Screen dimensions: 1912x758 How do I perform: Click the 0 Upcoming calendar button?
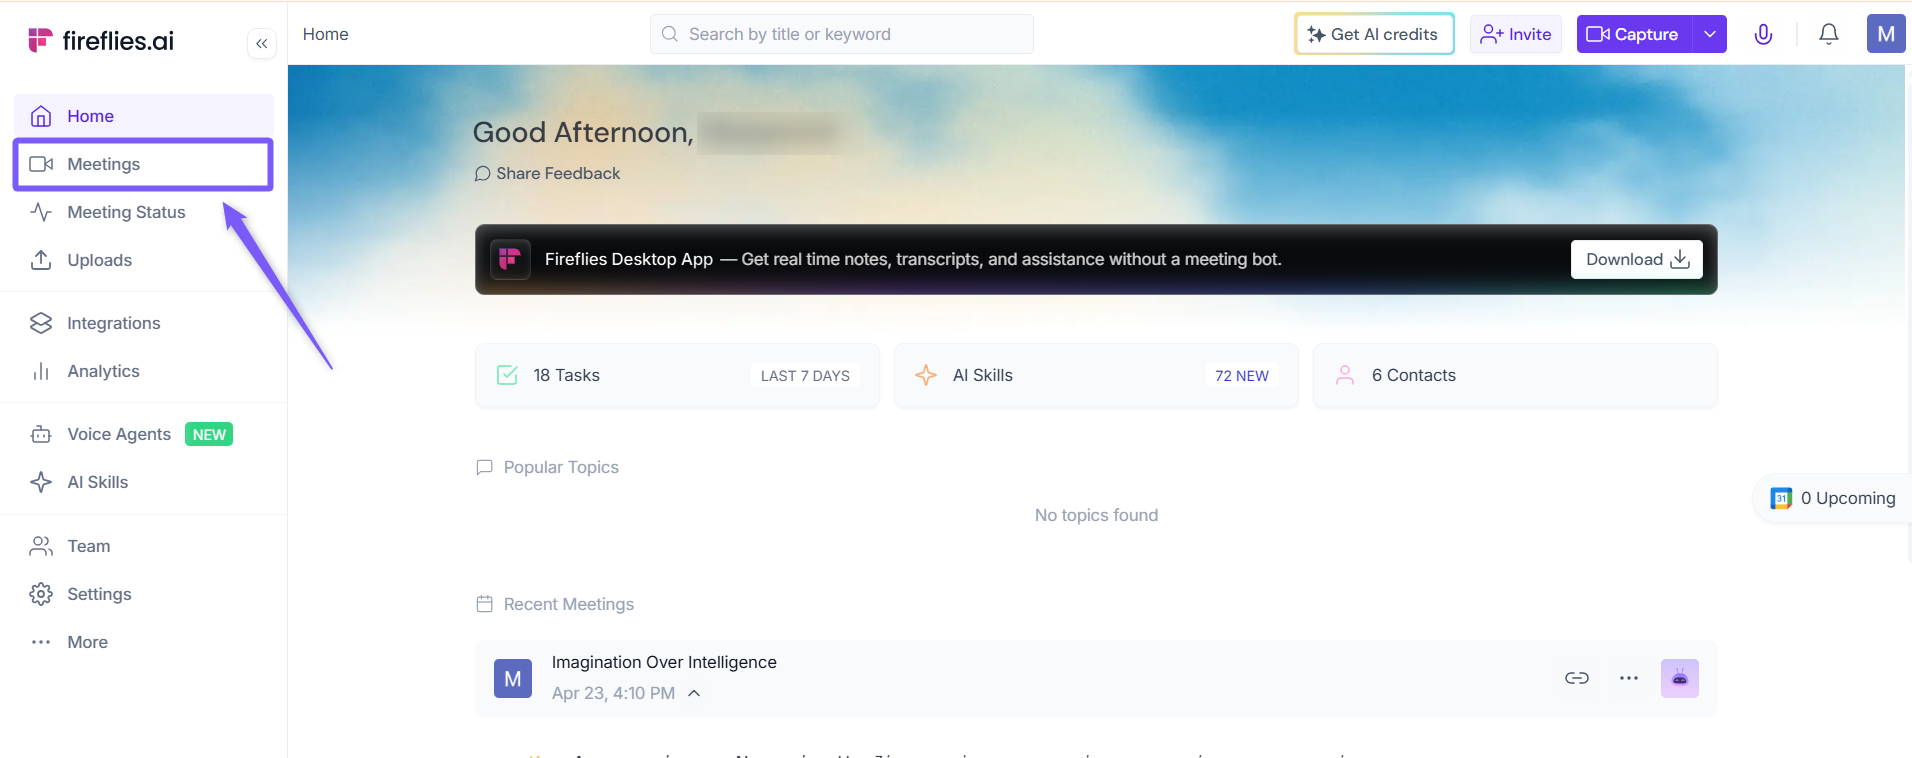point(1833,498)
